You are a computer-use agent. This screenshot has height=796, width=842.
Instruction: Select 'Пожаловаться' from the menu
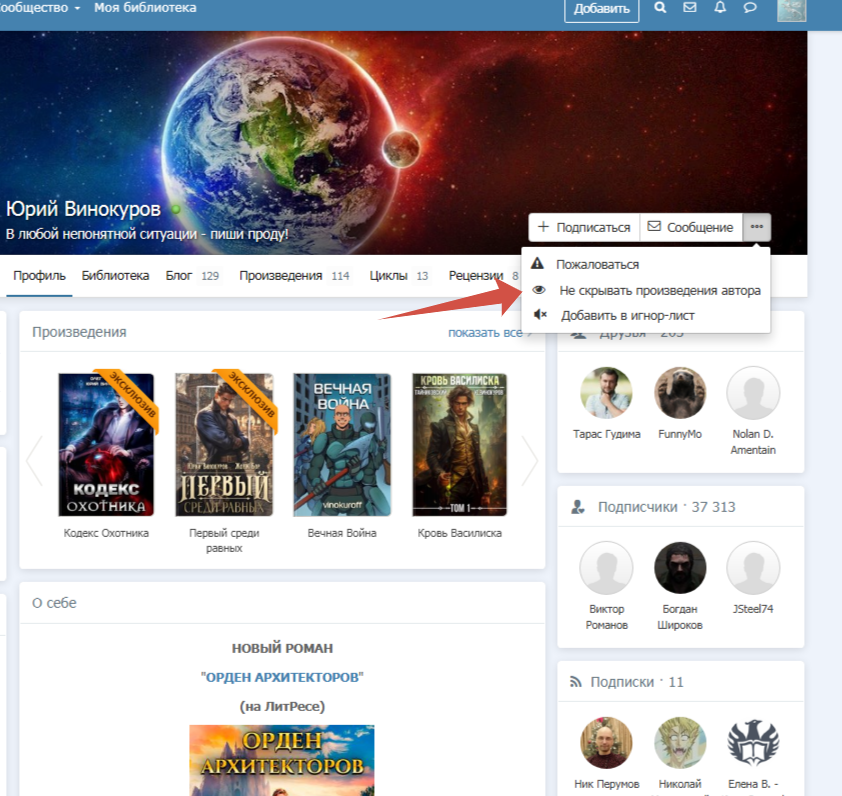point(598,265)
